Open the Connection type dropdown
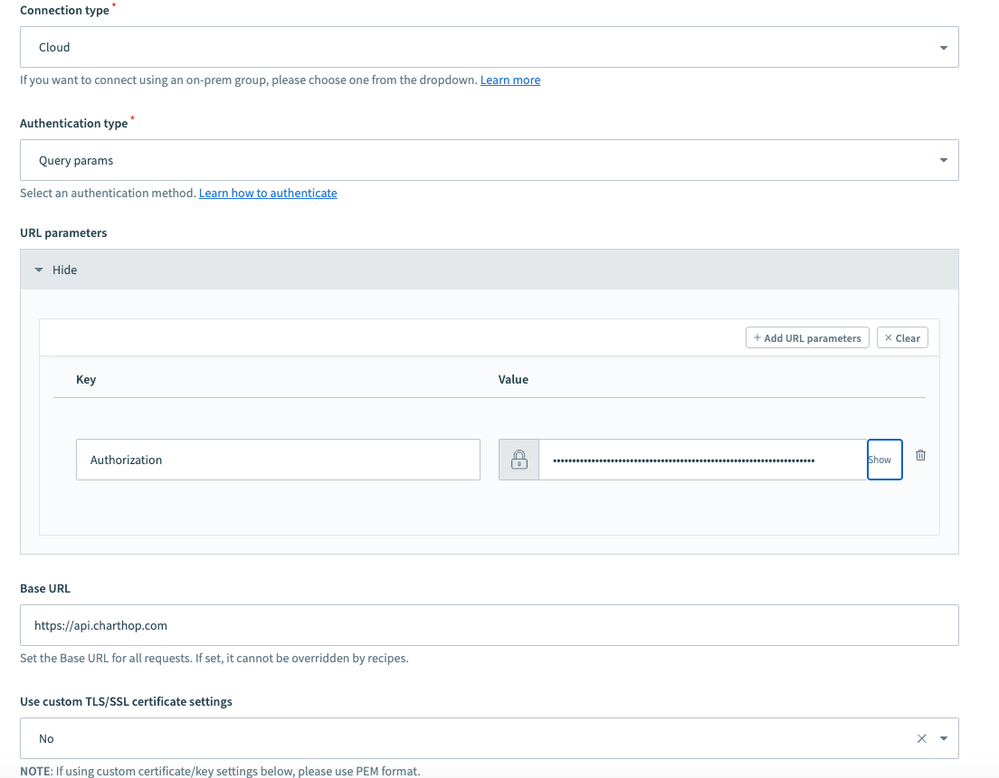Screen dimensions: 999x778 click(x=943, y=48)
